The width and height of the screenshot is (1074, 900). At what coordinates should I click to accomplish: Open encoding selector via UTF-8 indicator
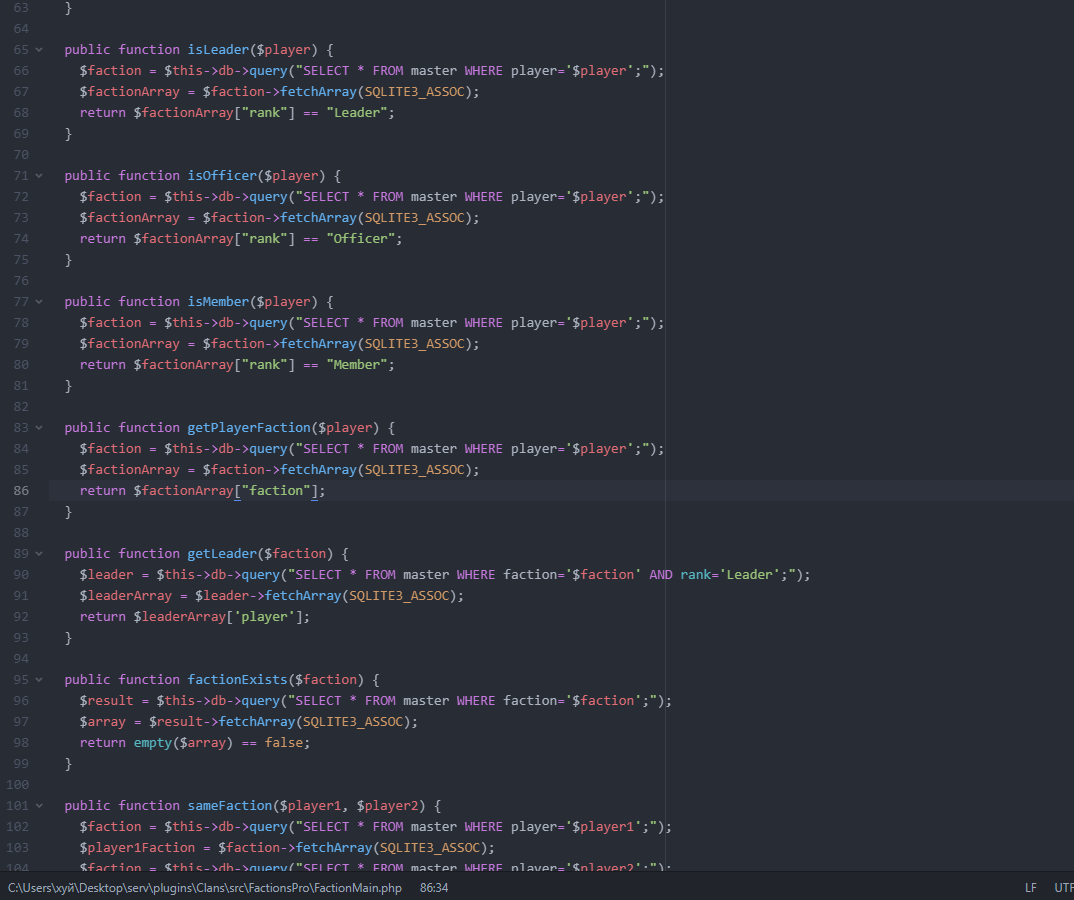point(1062,887)
